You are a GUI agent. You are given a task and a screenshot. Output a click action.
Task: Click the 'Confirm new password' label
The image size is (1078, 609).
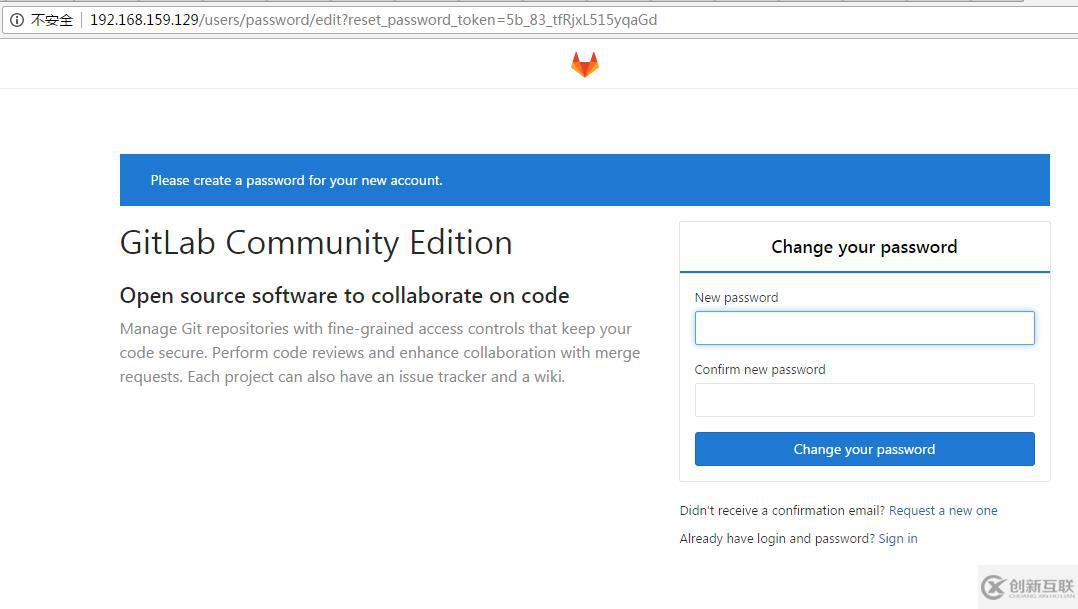pyautogui.click(x=760, y=370)
